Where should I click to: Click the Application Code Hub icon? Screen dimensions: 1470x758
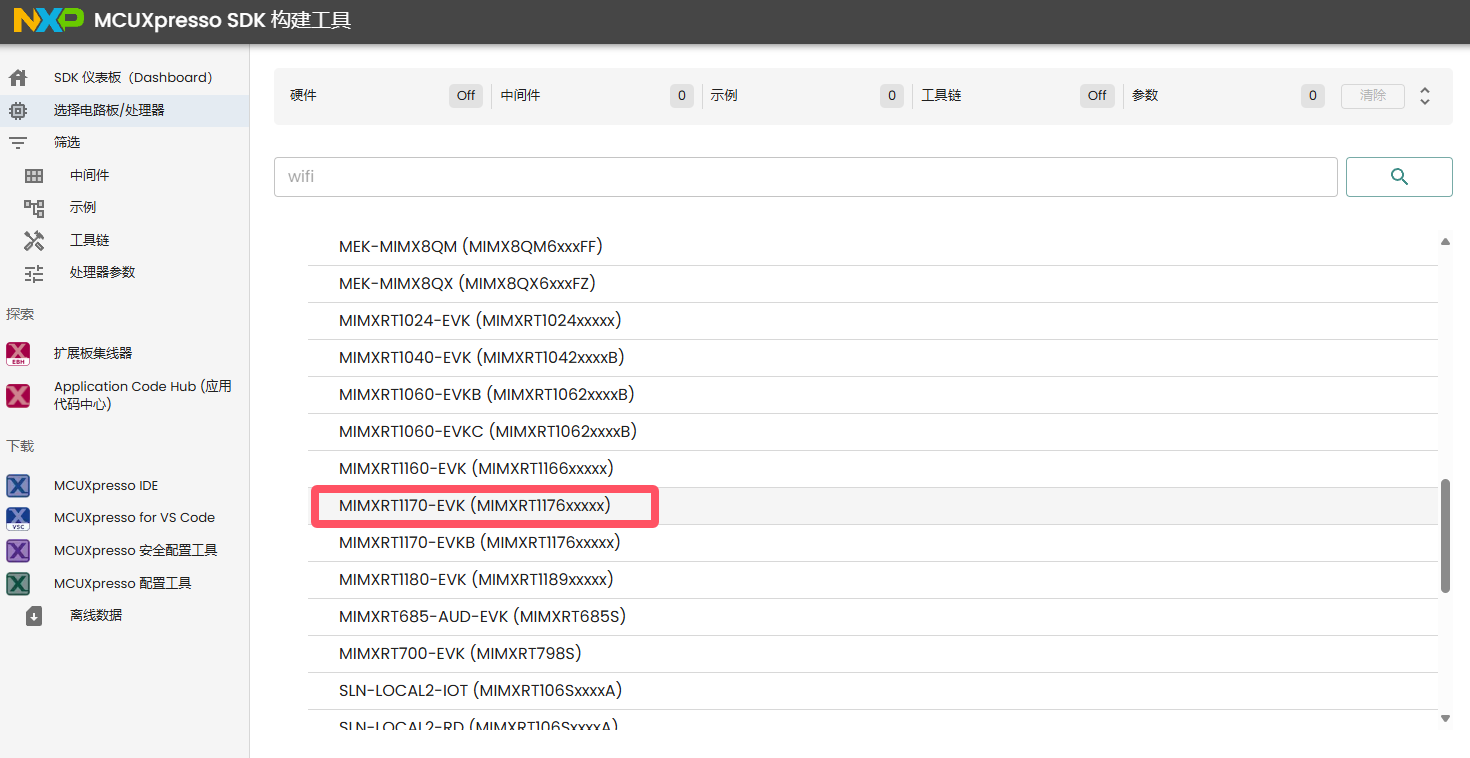click(18, 396)
